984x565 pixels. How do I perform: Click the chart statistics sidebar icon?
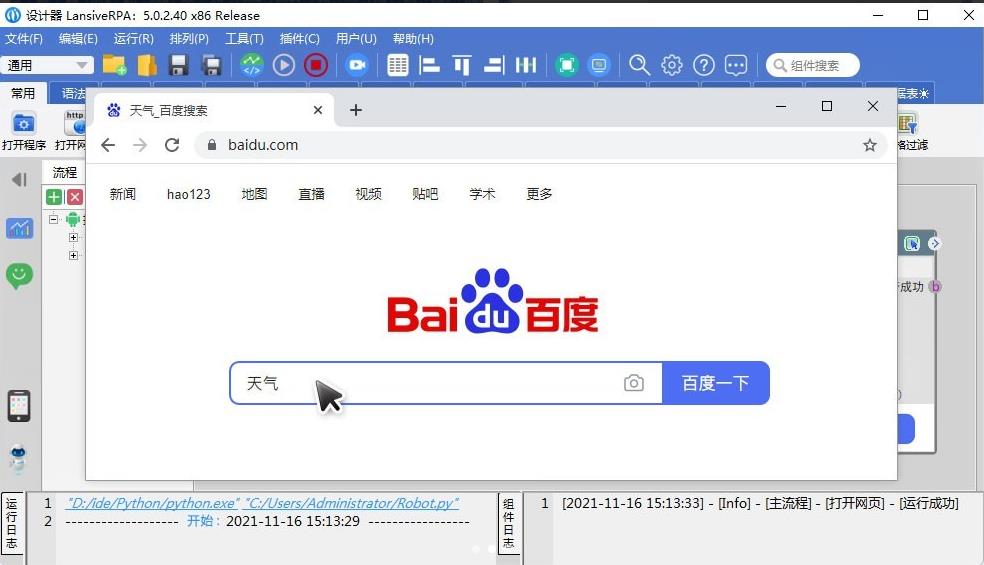click(x=19, y=228)
